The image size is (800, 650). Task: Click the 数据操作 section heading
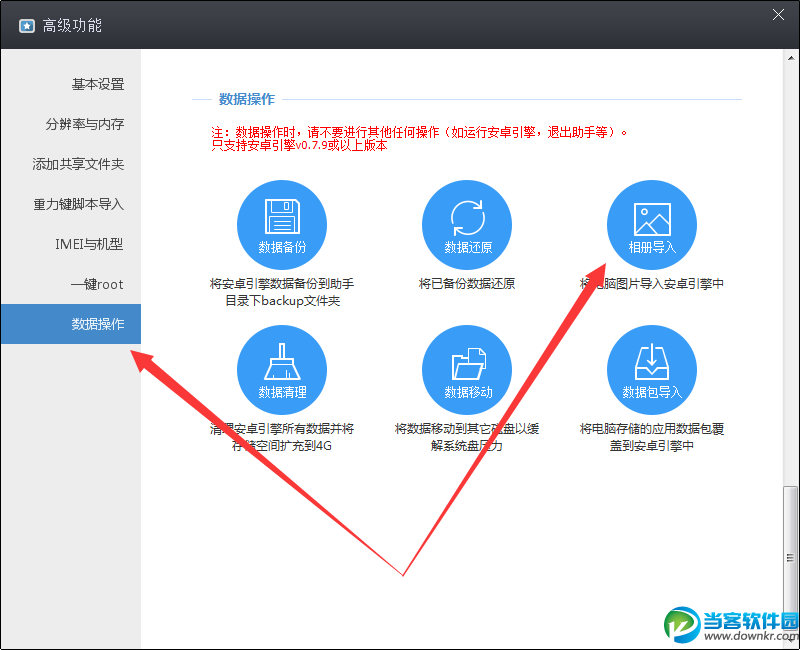[247, 99]
